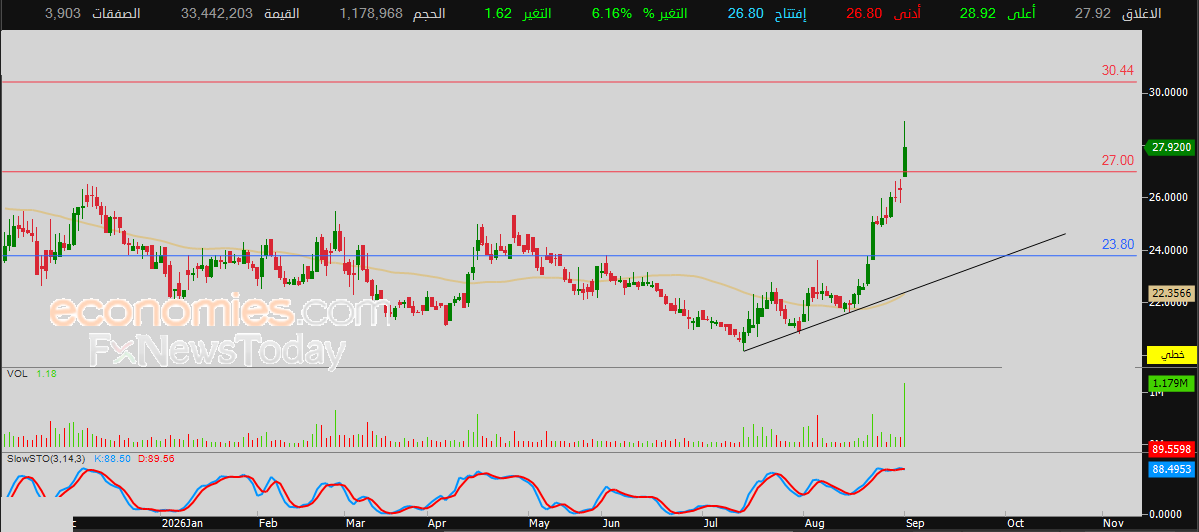The height and width of the screenshot is (532, 1199).
Task: Select the VOL indicator label
Action: tap(17, 374)
